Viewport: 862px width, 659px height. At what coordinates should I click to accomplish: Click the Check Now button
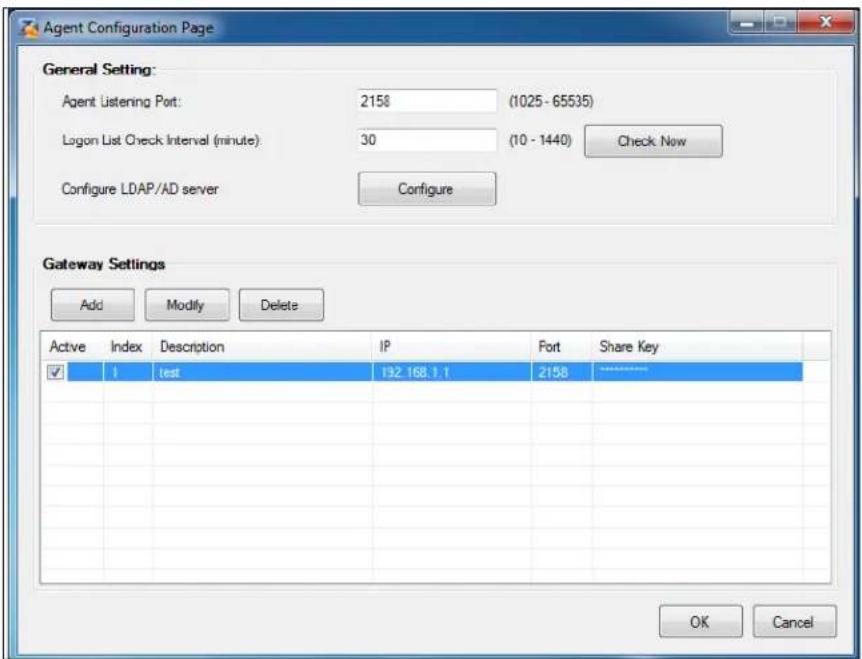(x=653, y=141)
